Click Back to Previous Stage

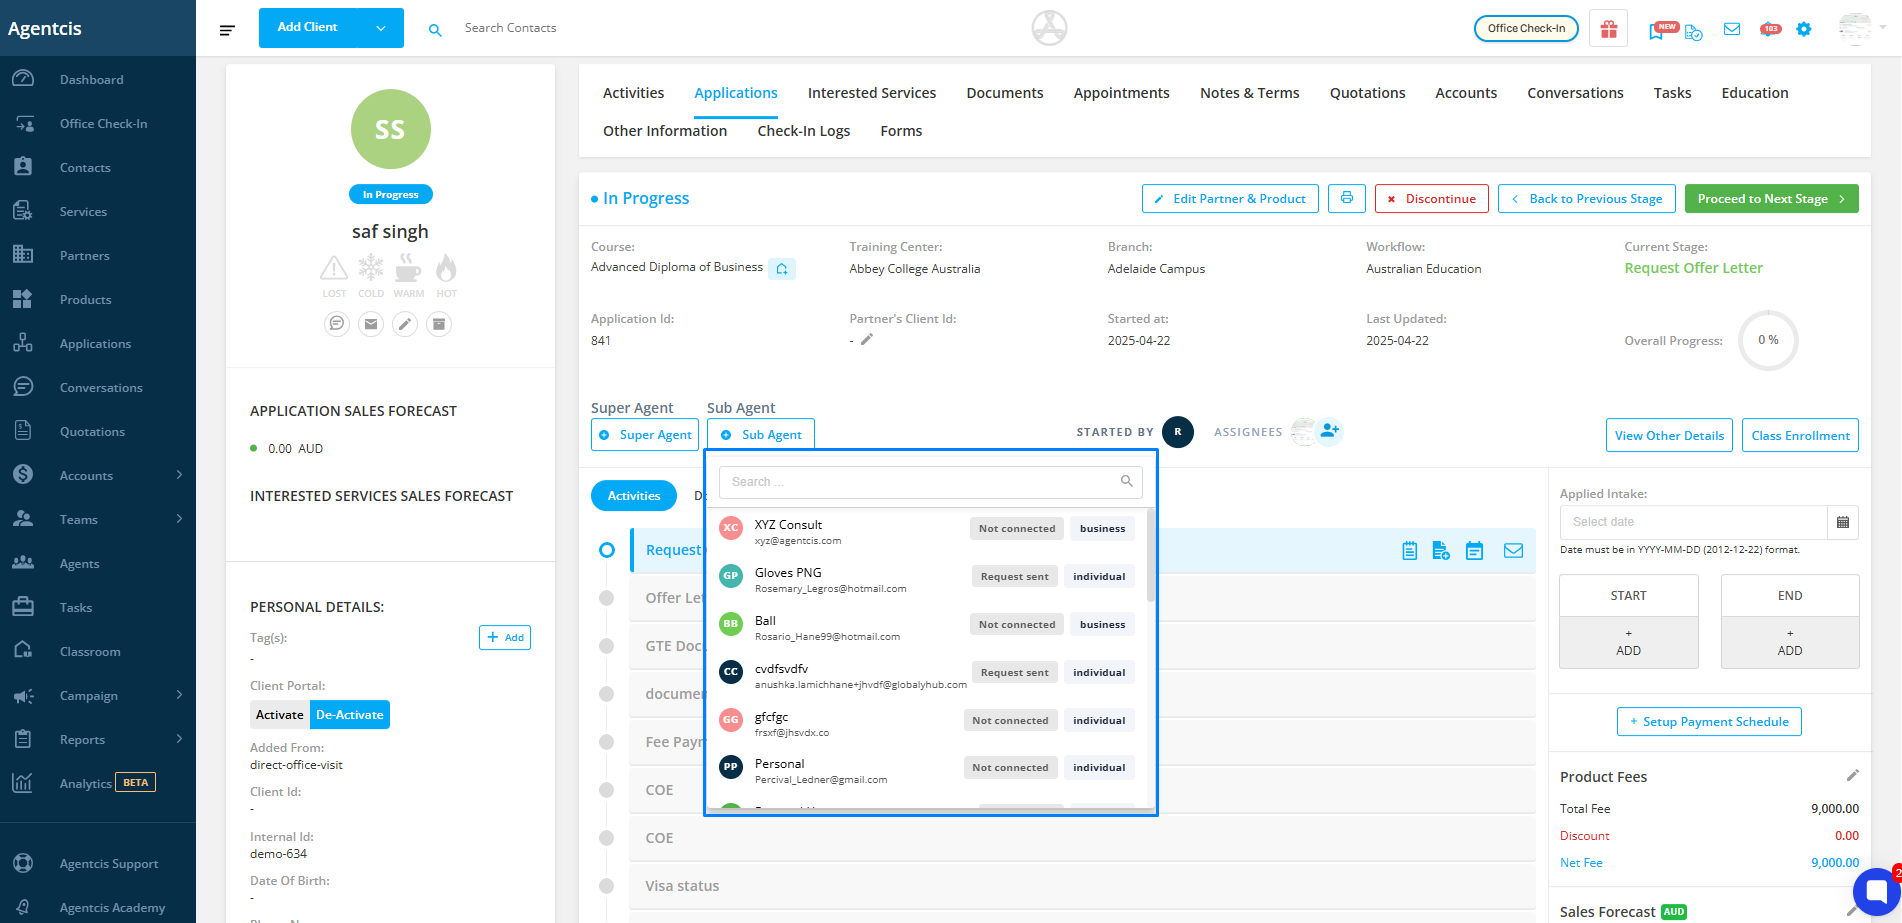[x=1587, y=198]
